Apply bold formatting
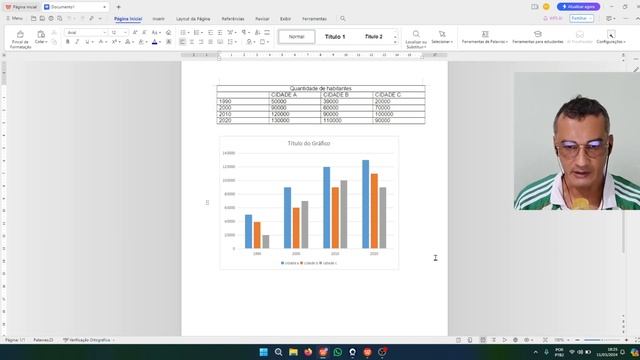The image size is (640, 360). pos(68,42)
